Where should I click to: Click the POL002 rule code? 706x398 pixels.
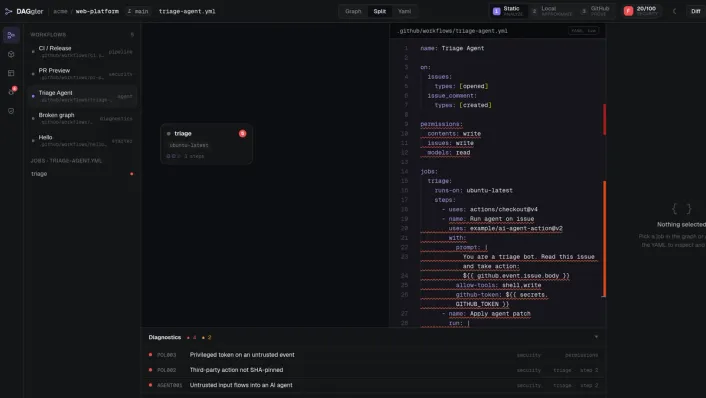pos(167,370)
